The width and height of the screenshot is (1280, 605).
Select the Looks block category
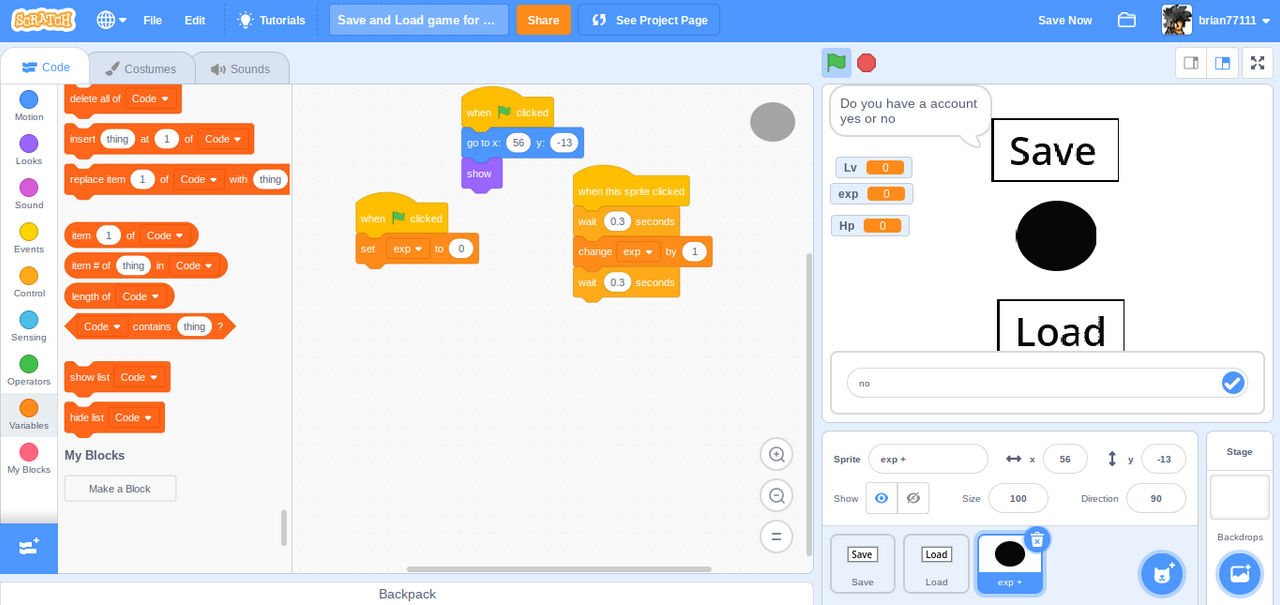coord(29,150)
